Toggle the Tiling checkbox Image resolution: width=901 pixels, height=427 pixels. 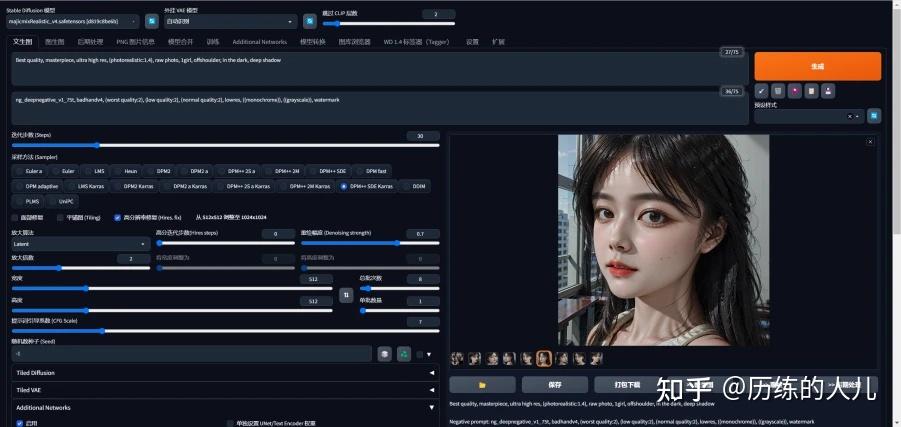pyautogui.click(x=60, y=218)
